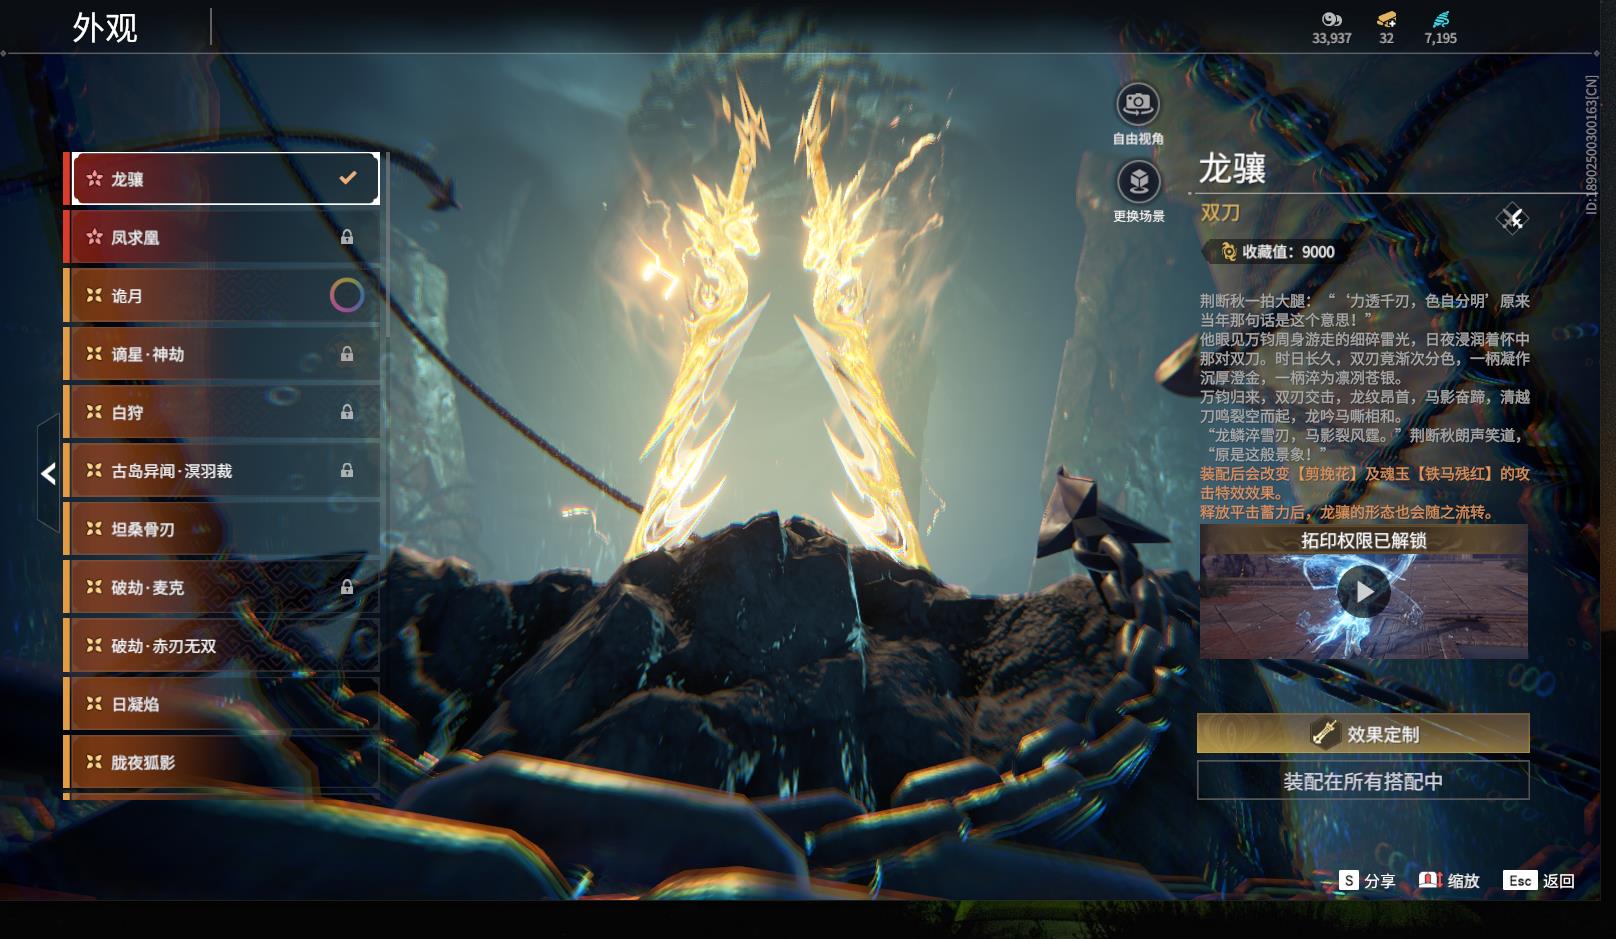The width and height of the screenshot is (1616, 939).
Task: Select the 日凝焰 skin entry
Action: [226, 704]
